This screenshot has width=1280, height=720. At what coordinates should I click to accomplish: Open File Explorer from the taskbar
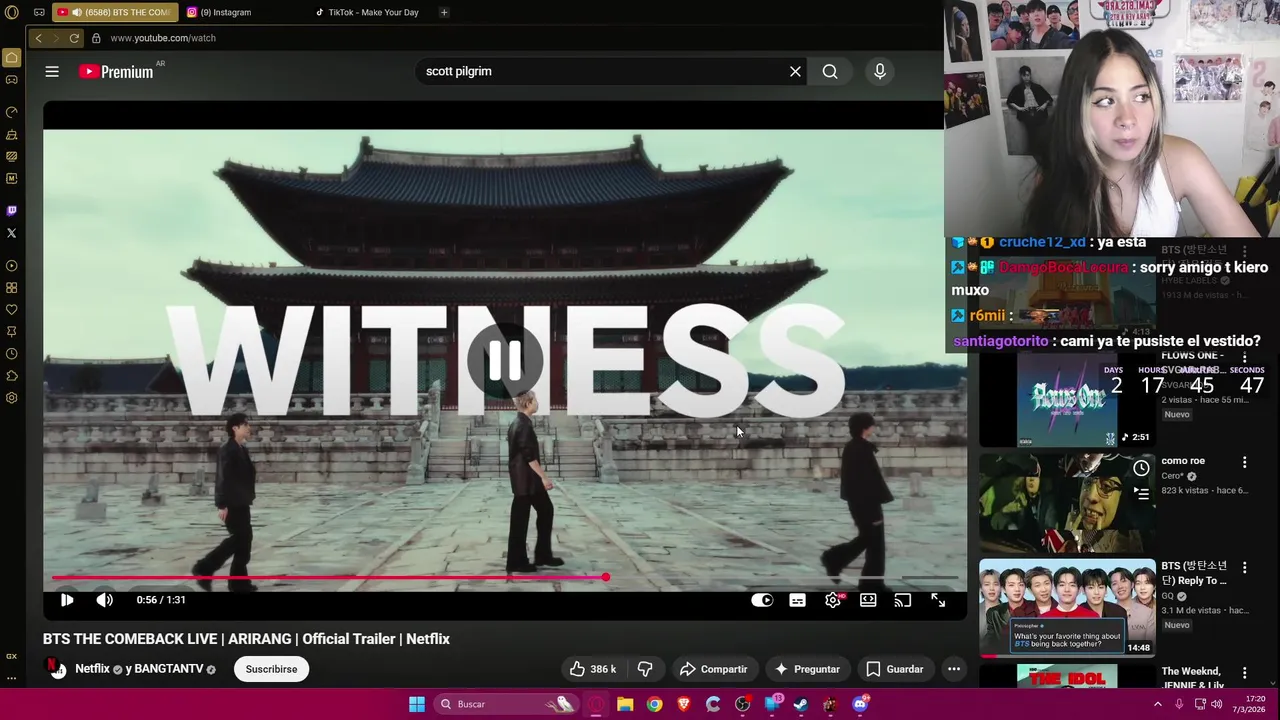(x=625, y=704)
